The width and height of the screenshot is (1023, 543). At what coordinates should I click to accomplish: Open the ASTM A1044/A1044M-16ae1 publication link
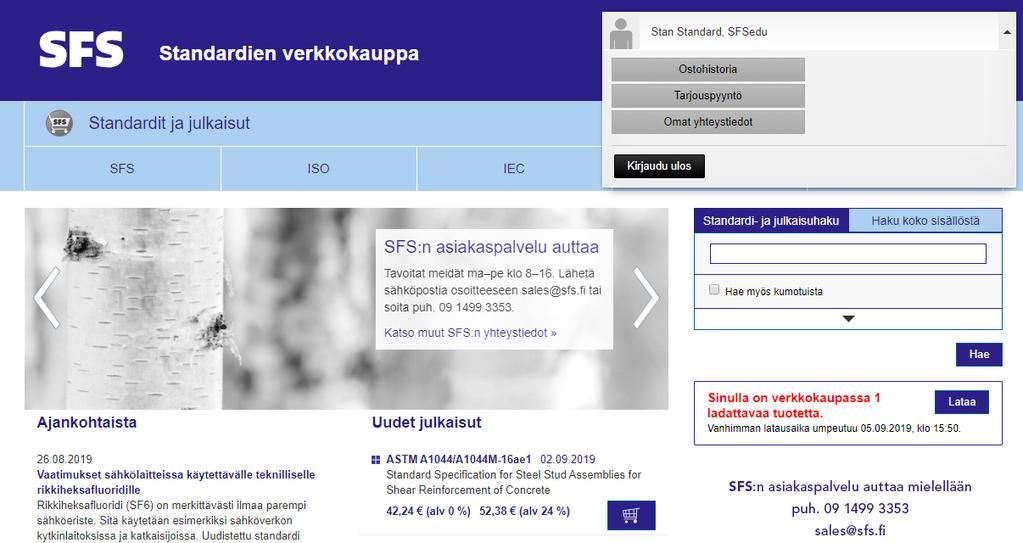coord(459,459)
